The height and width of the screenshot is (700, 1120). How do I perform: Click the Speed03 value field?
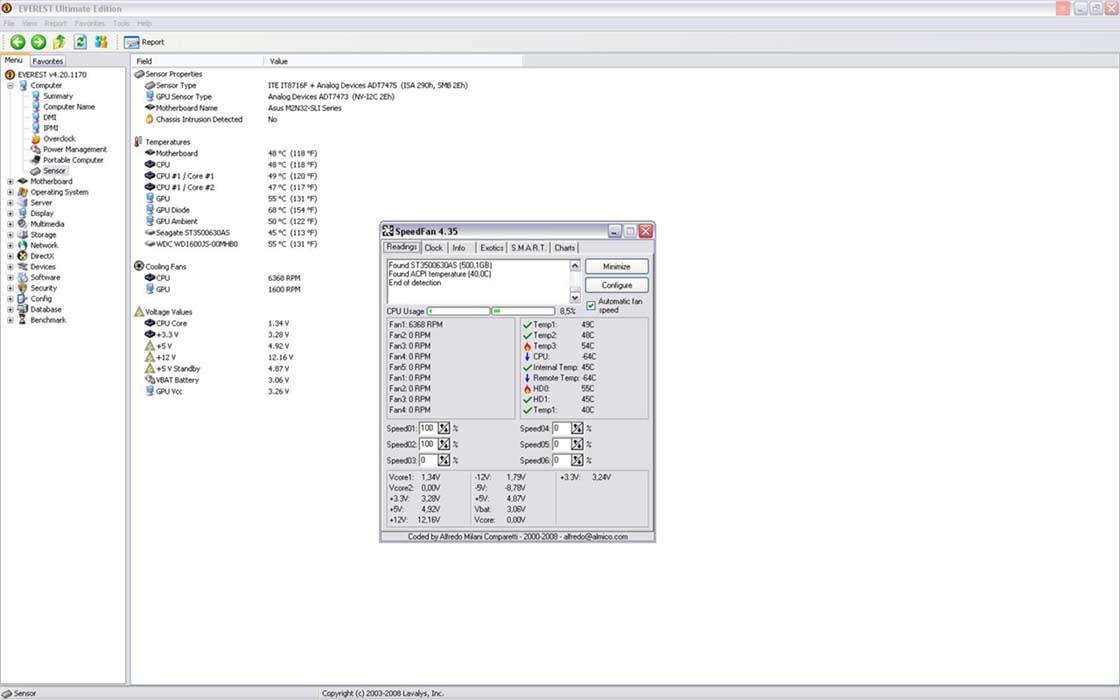coord(428,460)
